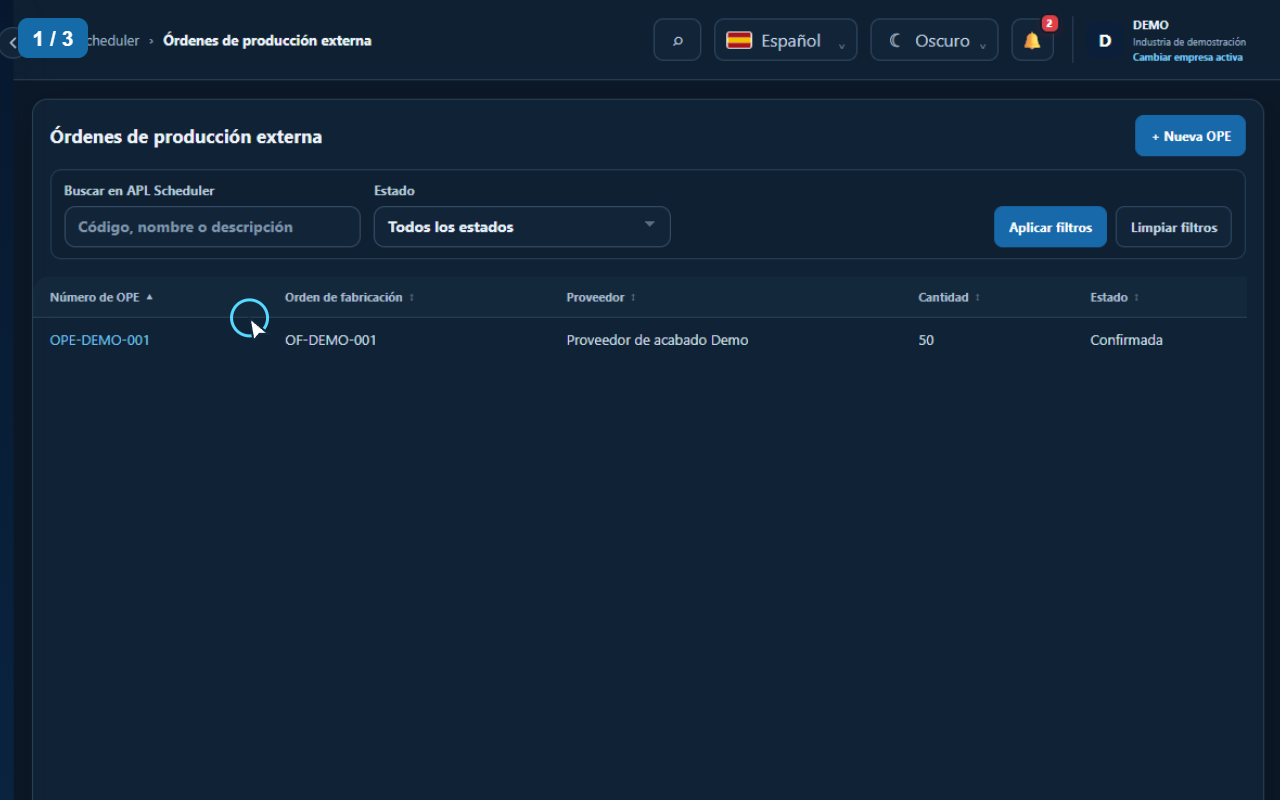This screenshot has width=1280, height=800.
Task: Click the sidebar collapse arrow icon
Action: tap(11, 43)
